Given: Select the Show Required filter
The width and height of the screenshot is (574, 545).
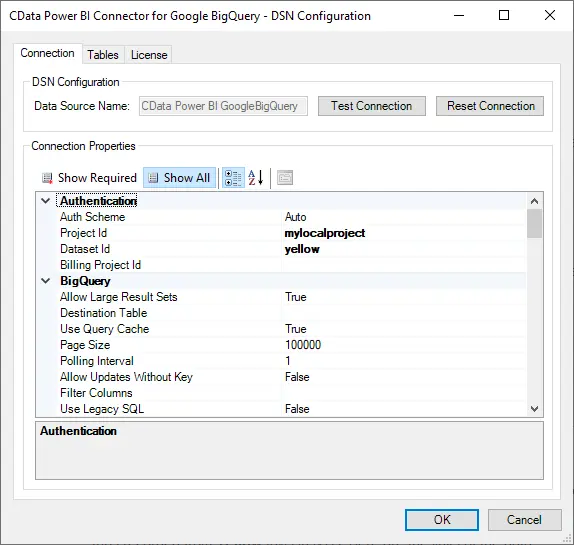Looking at the screenshot, I should pos(89,178).
